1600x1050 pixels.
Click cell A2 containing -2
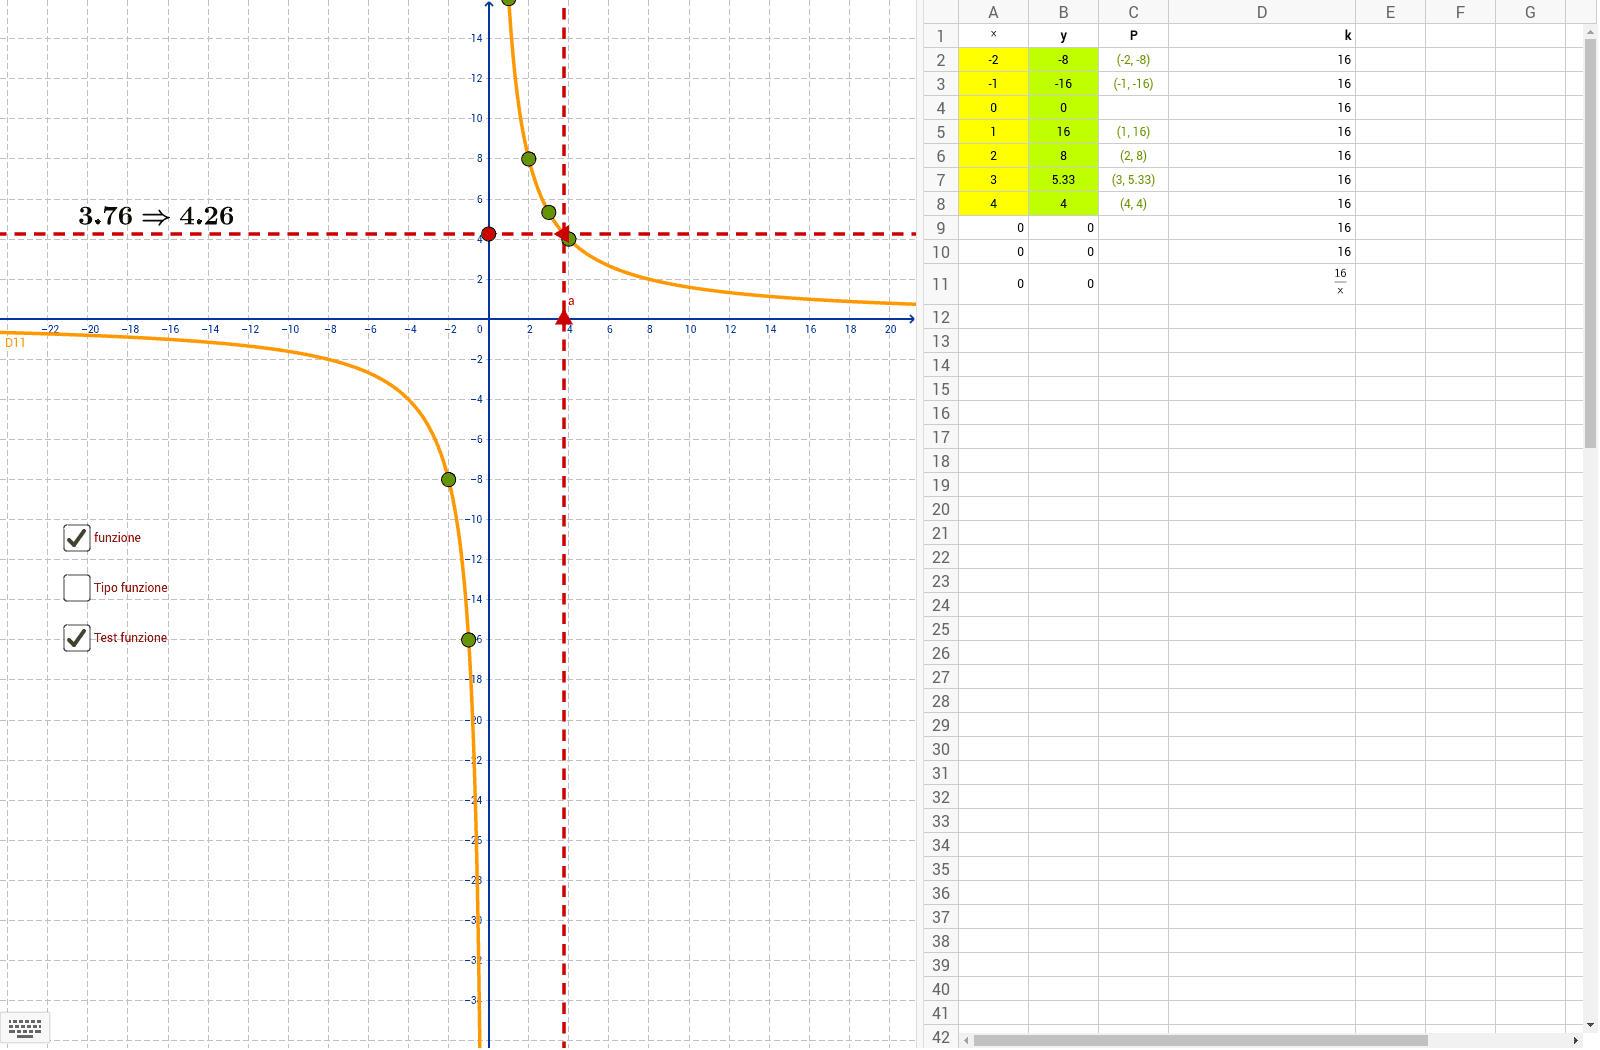993,60
